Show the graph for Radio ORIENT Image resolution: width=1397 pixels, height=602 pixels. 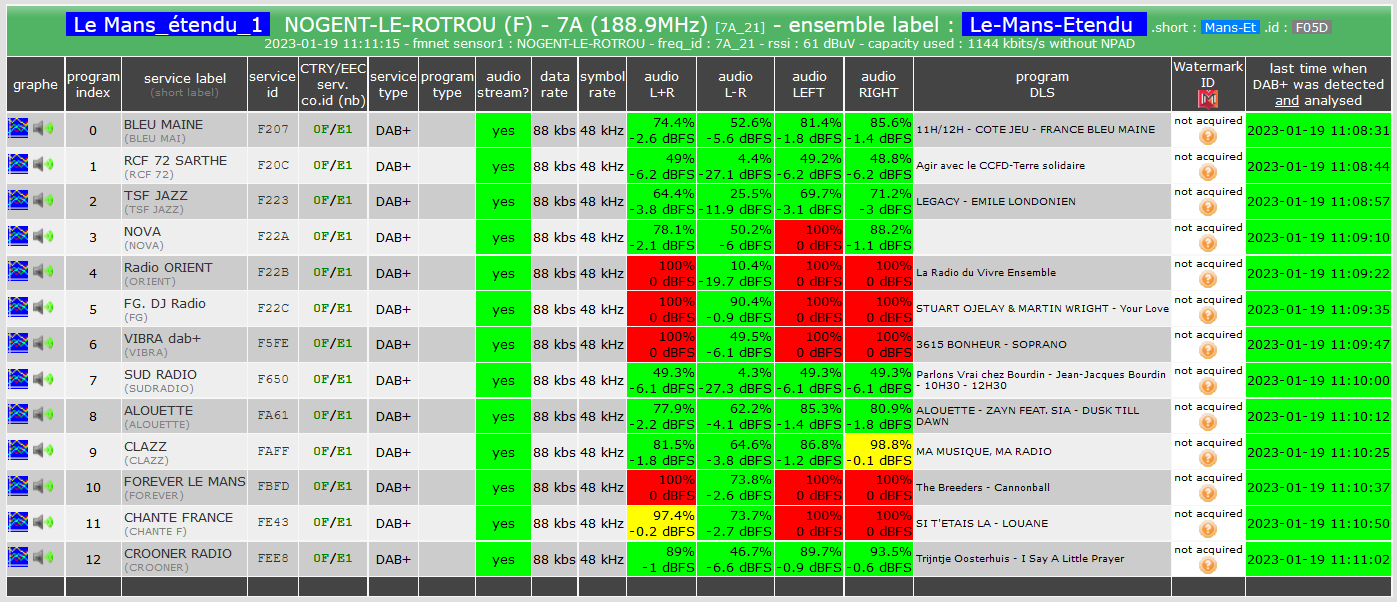coord(18,272)
